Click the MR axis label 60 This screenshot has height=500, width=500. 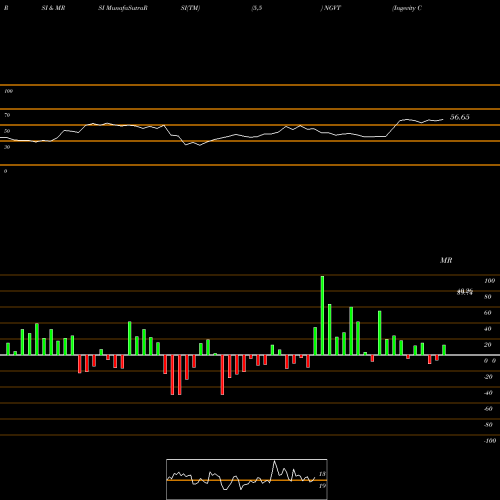point(488,313)
